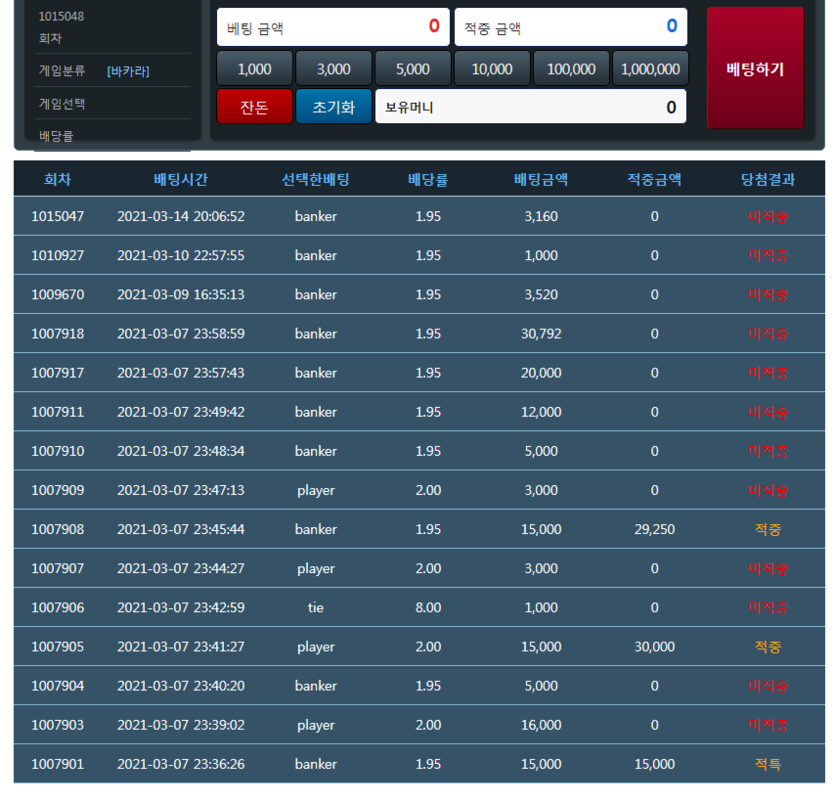Focus the 베팅 금액 input field
The image size is (835, 804).
pyautogui.click(x=333, y=27)
